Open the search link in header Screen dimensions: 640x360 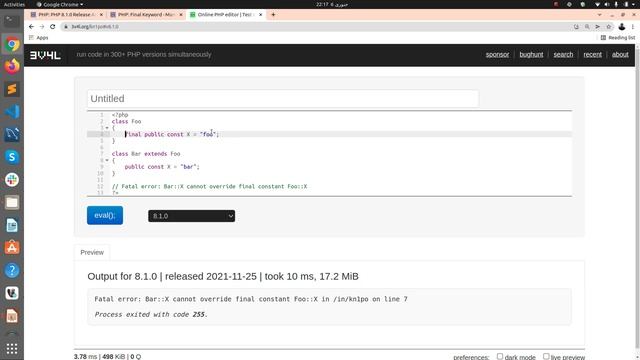563,55
